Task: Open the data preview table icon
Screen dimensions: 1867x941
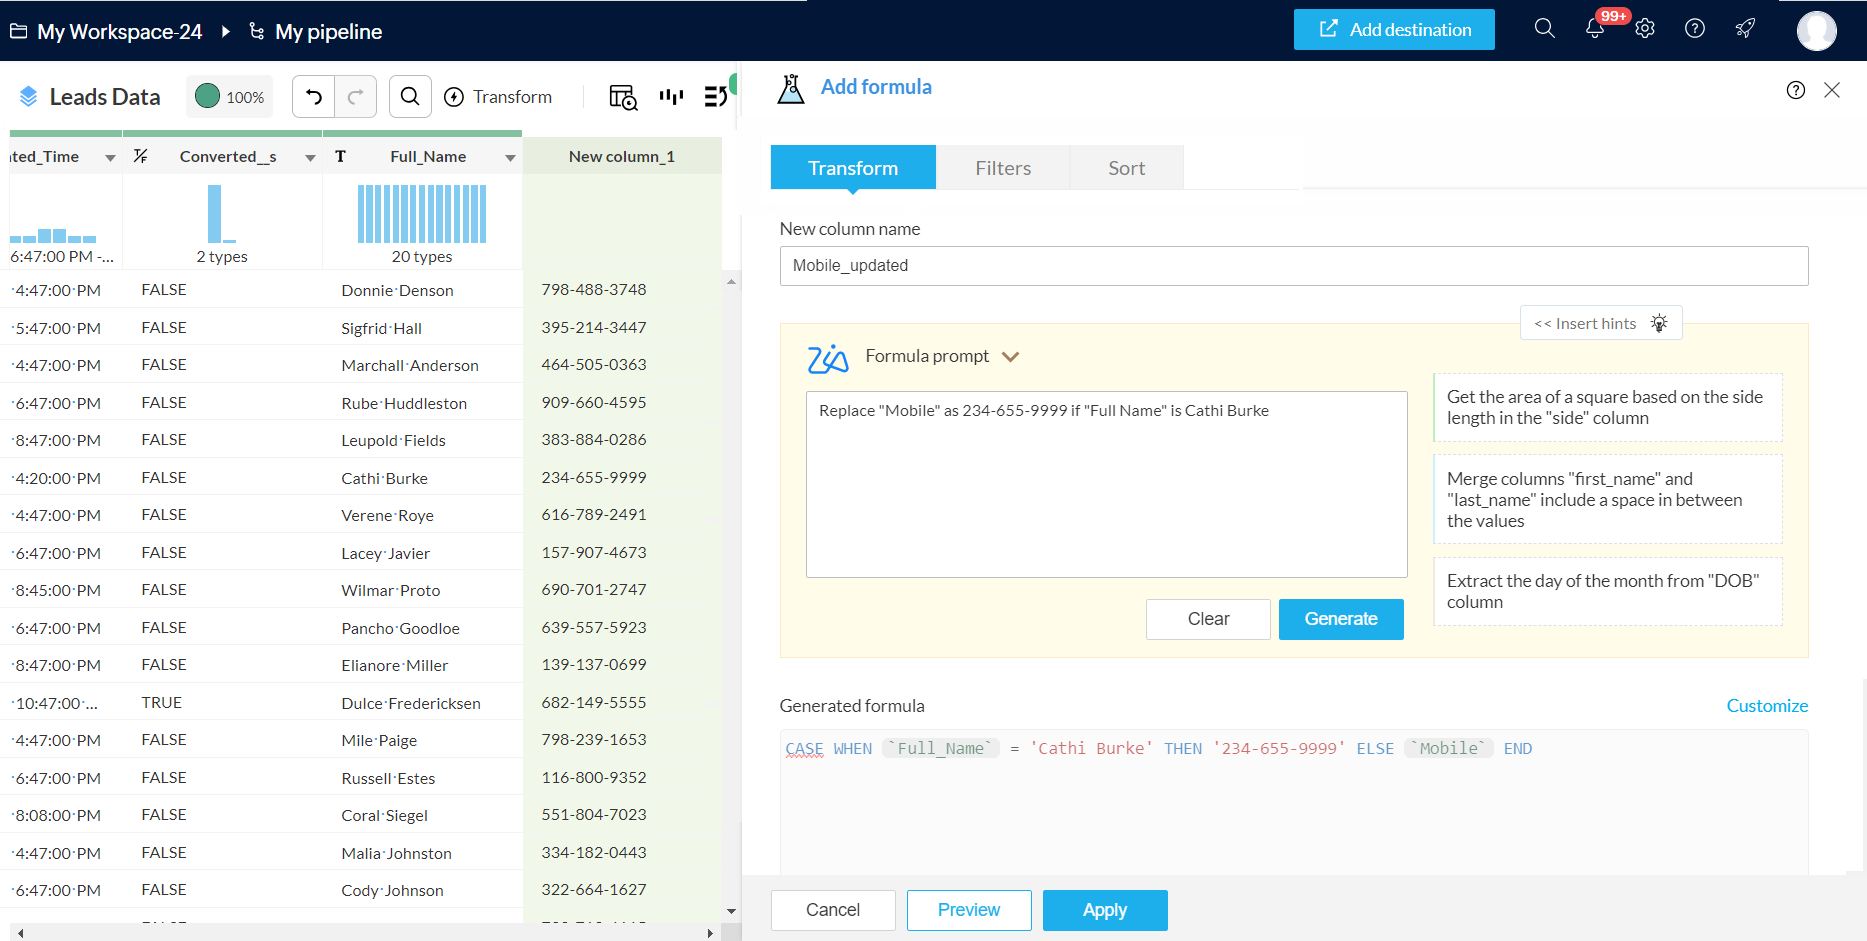Action: (623, 97)
